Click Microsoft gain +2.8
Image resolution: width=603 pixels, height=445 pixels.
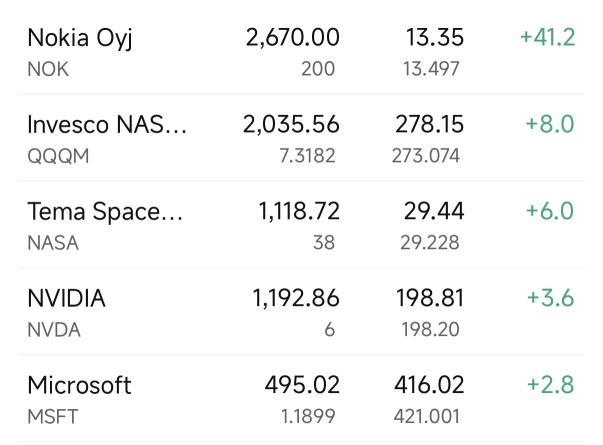(551, 385)
